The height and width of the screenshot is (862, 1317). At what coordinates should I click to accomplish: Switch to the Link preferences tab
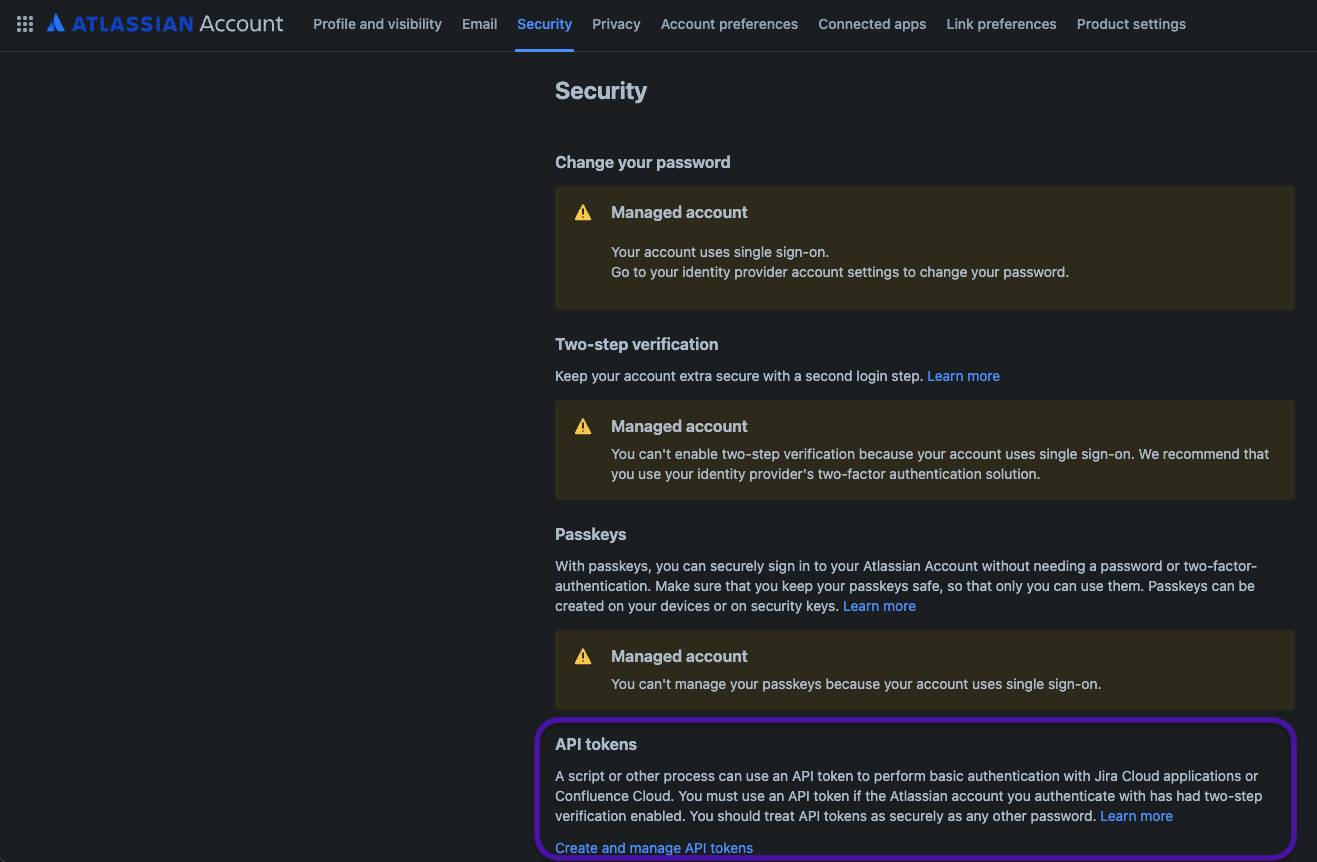point(1001,24)
